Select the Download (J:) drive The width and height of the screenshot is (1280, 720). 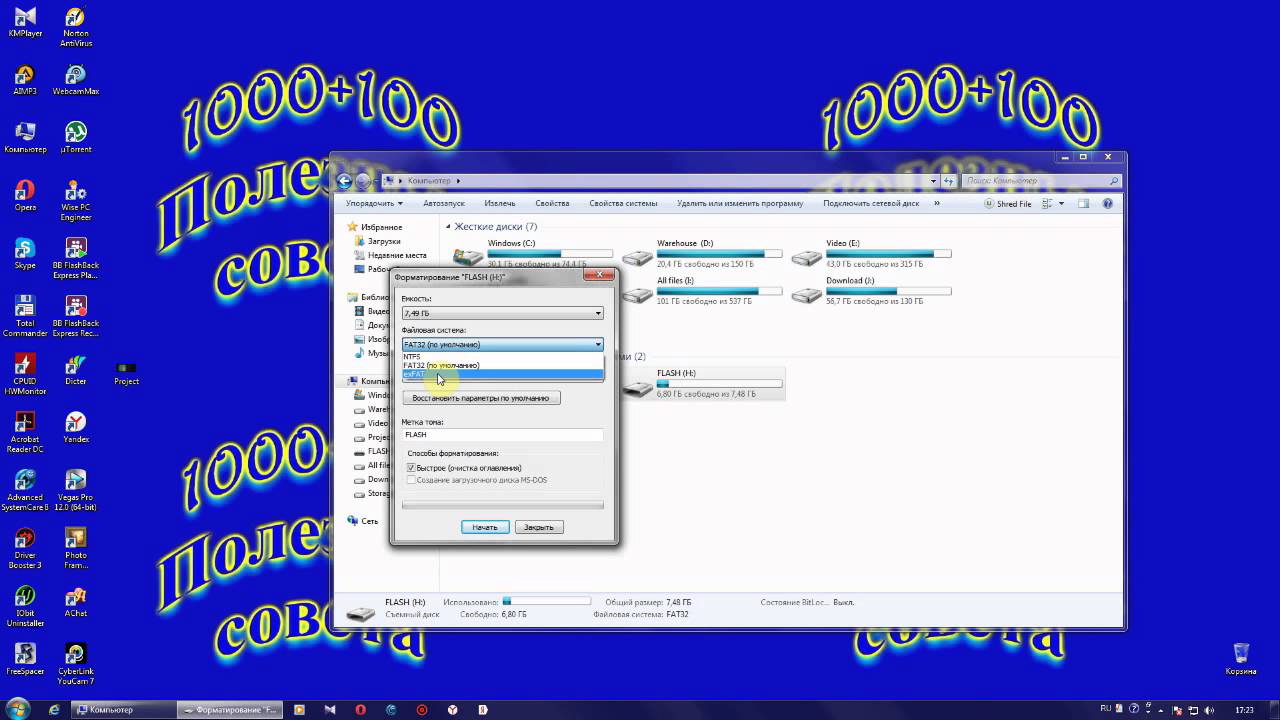coord(872,291)
